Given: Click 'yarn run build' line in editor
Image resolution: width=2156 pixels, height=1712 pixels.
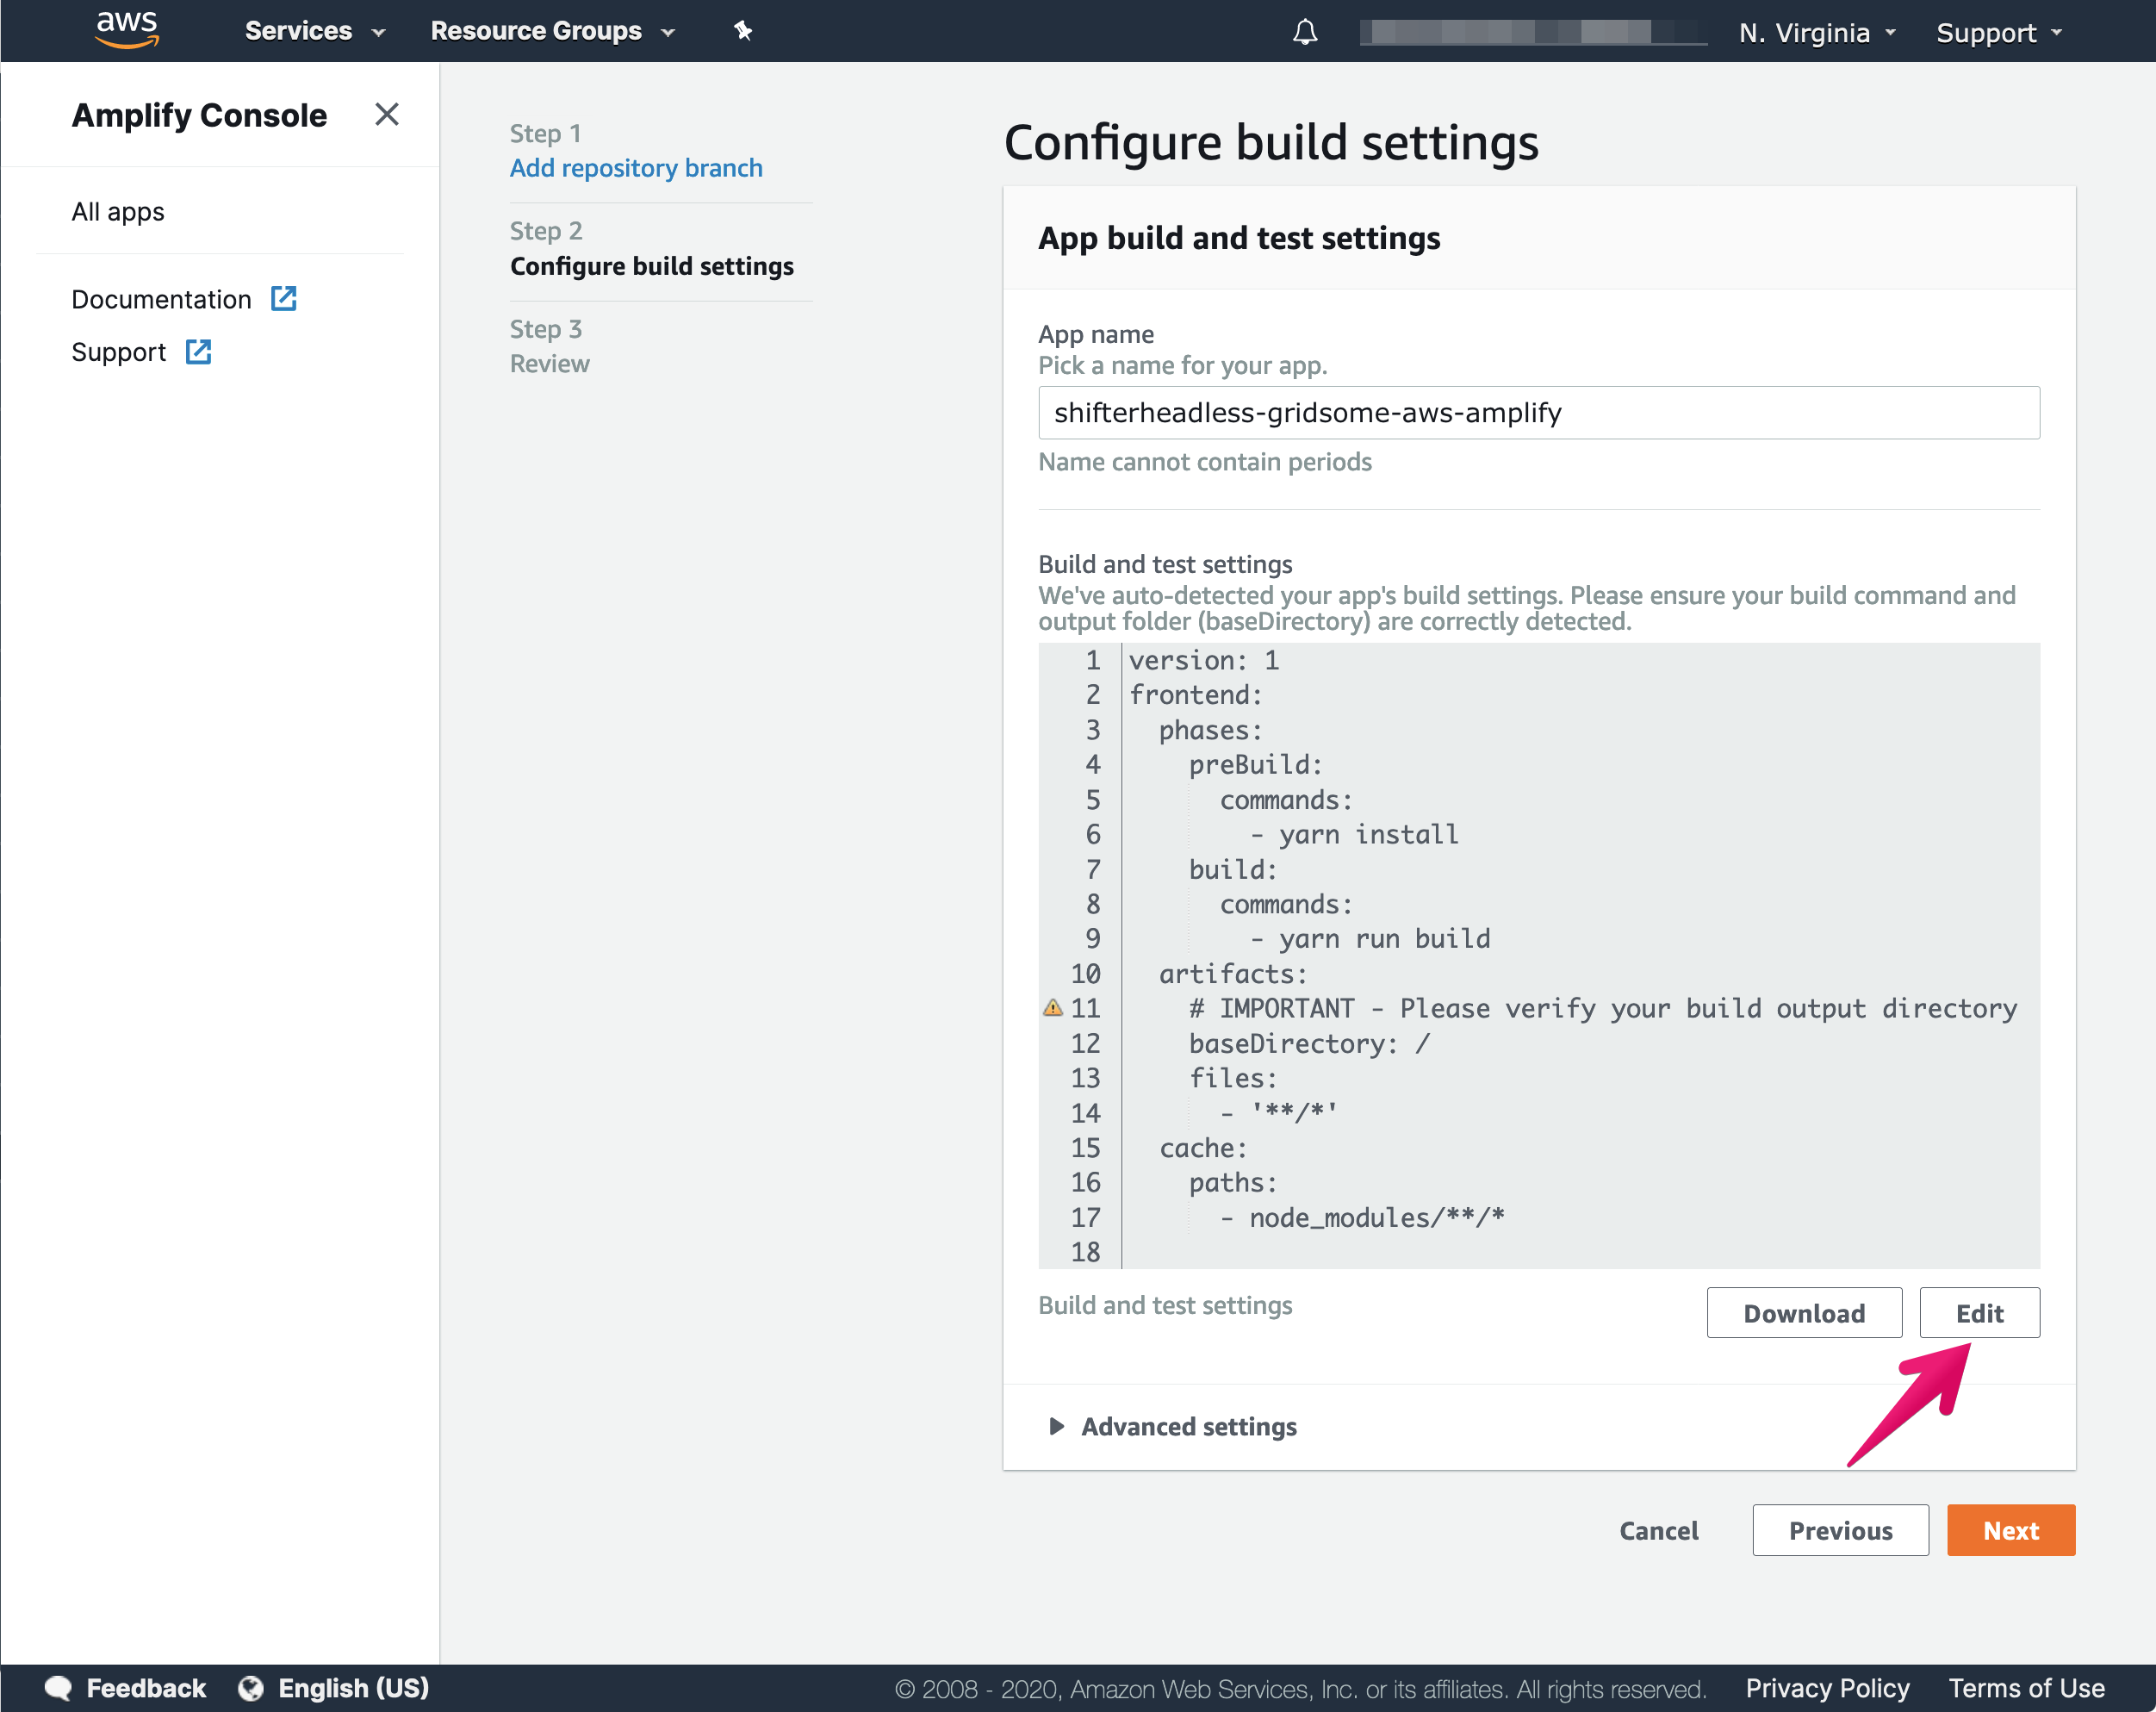Looking at the screenshot, I should (1370, 938).
